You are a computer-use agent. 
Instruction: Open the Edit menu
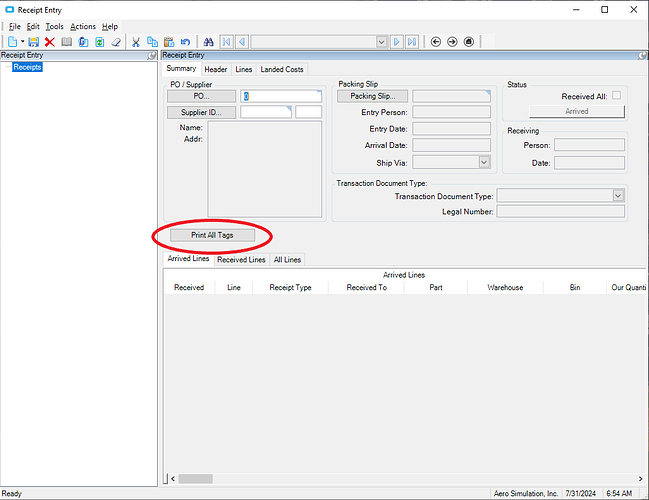tap(33, 26)
